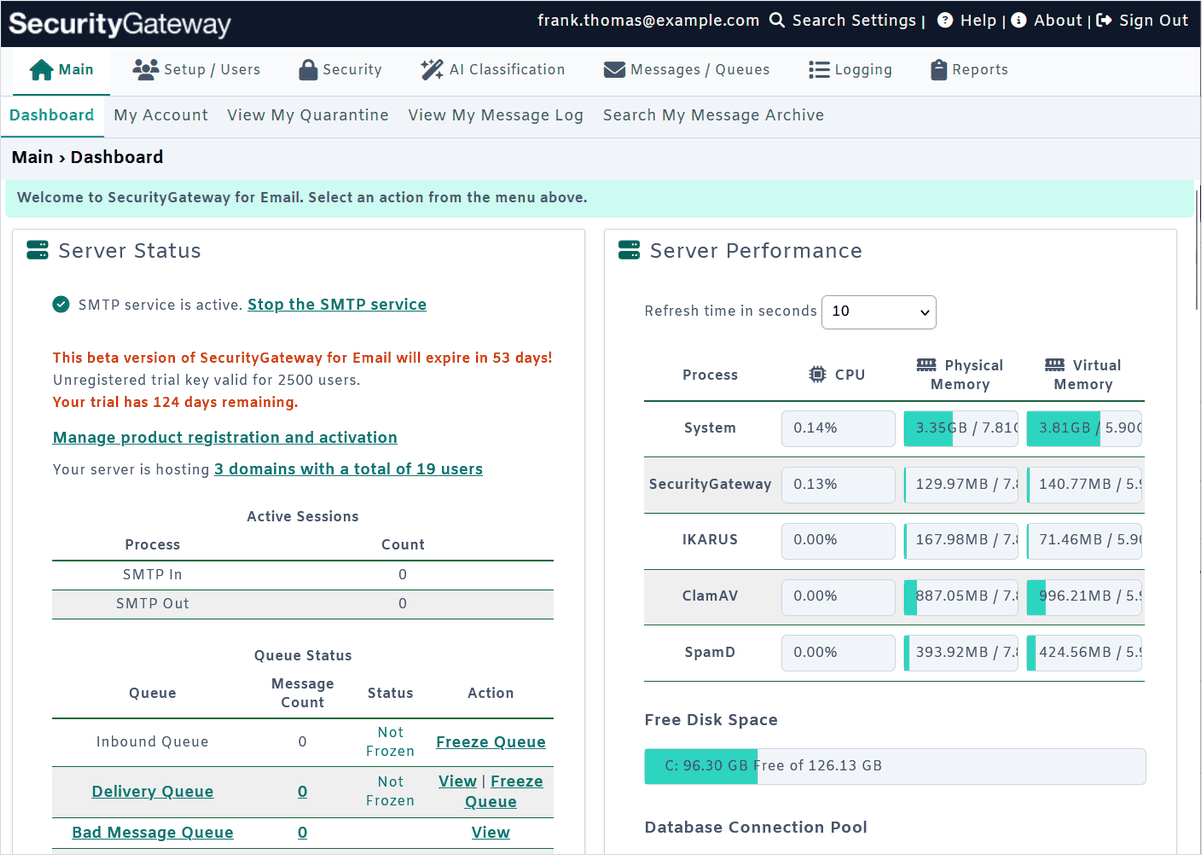The height and width of the screenshot is (855, 1202).
Task: Click the Free Disk Space C: bar
Action: coord(895,766)
